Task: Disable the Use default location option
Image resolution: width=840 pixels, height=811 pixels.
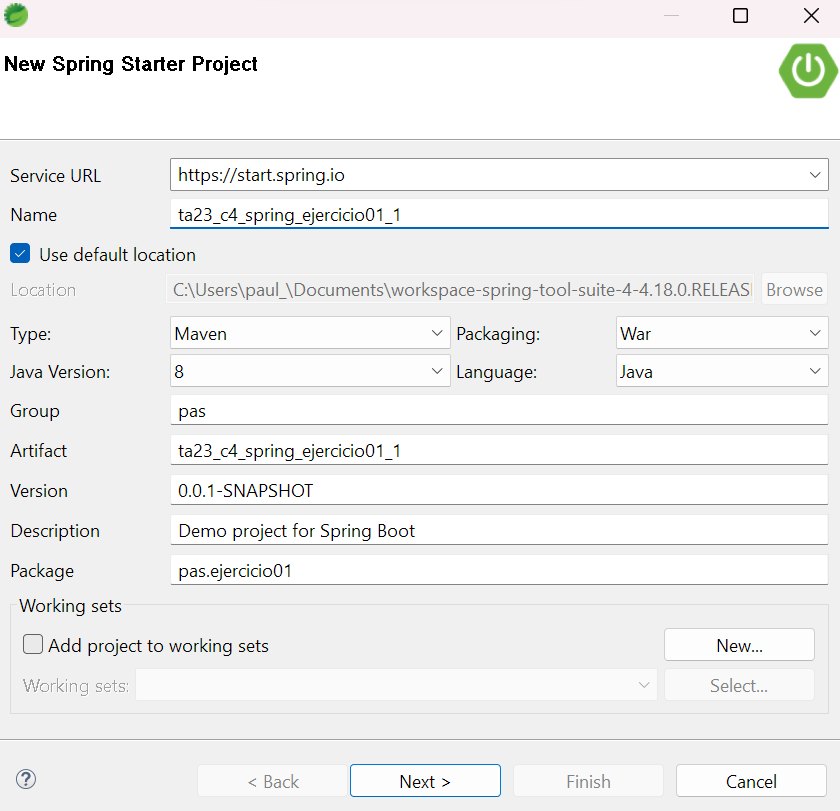Action: (x=20, y=253)
